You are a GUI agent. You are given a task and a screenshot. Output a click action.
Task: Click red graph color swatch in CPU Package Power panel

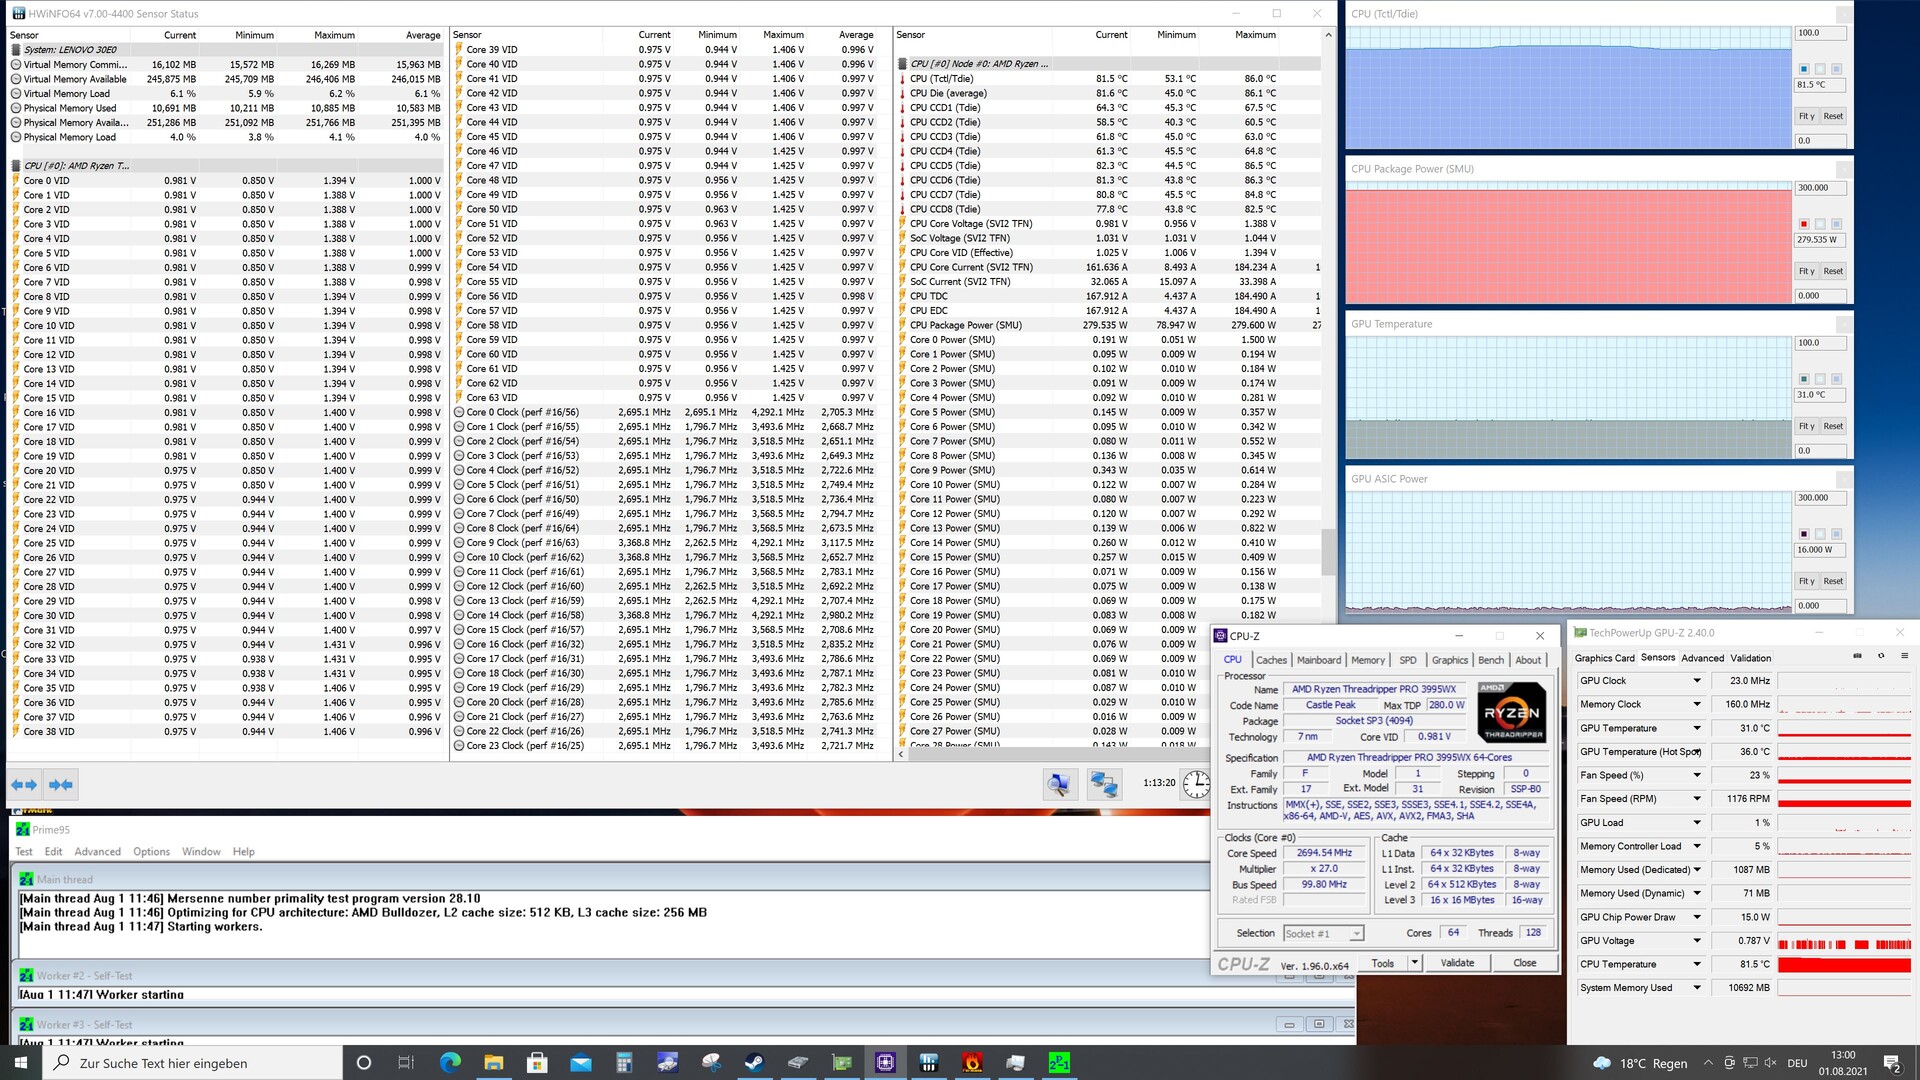[1804, 224]
